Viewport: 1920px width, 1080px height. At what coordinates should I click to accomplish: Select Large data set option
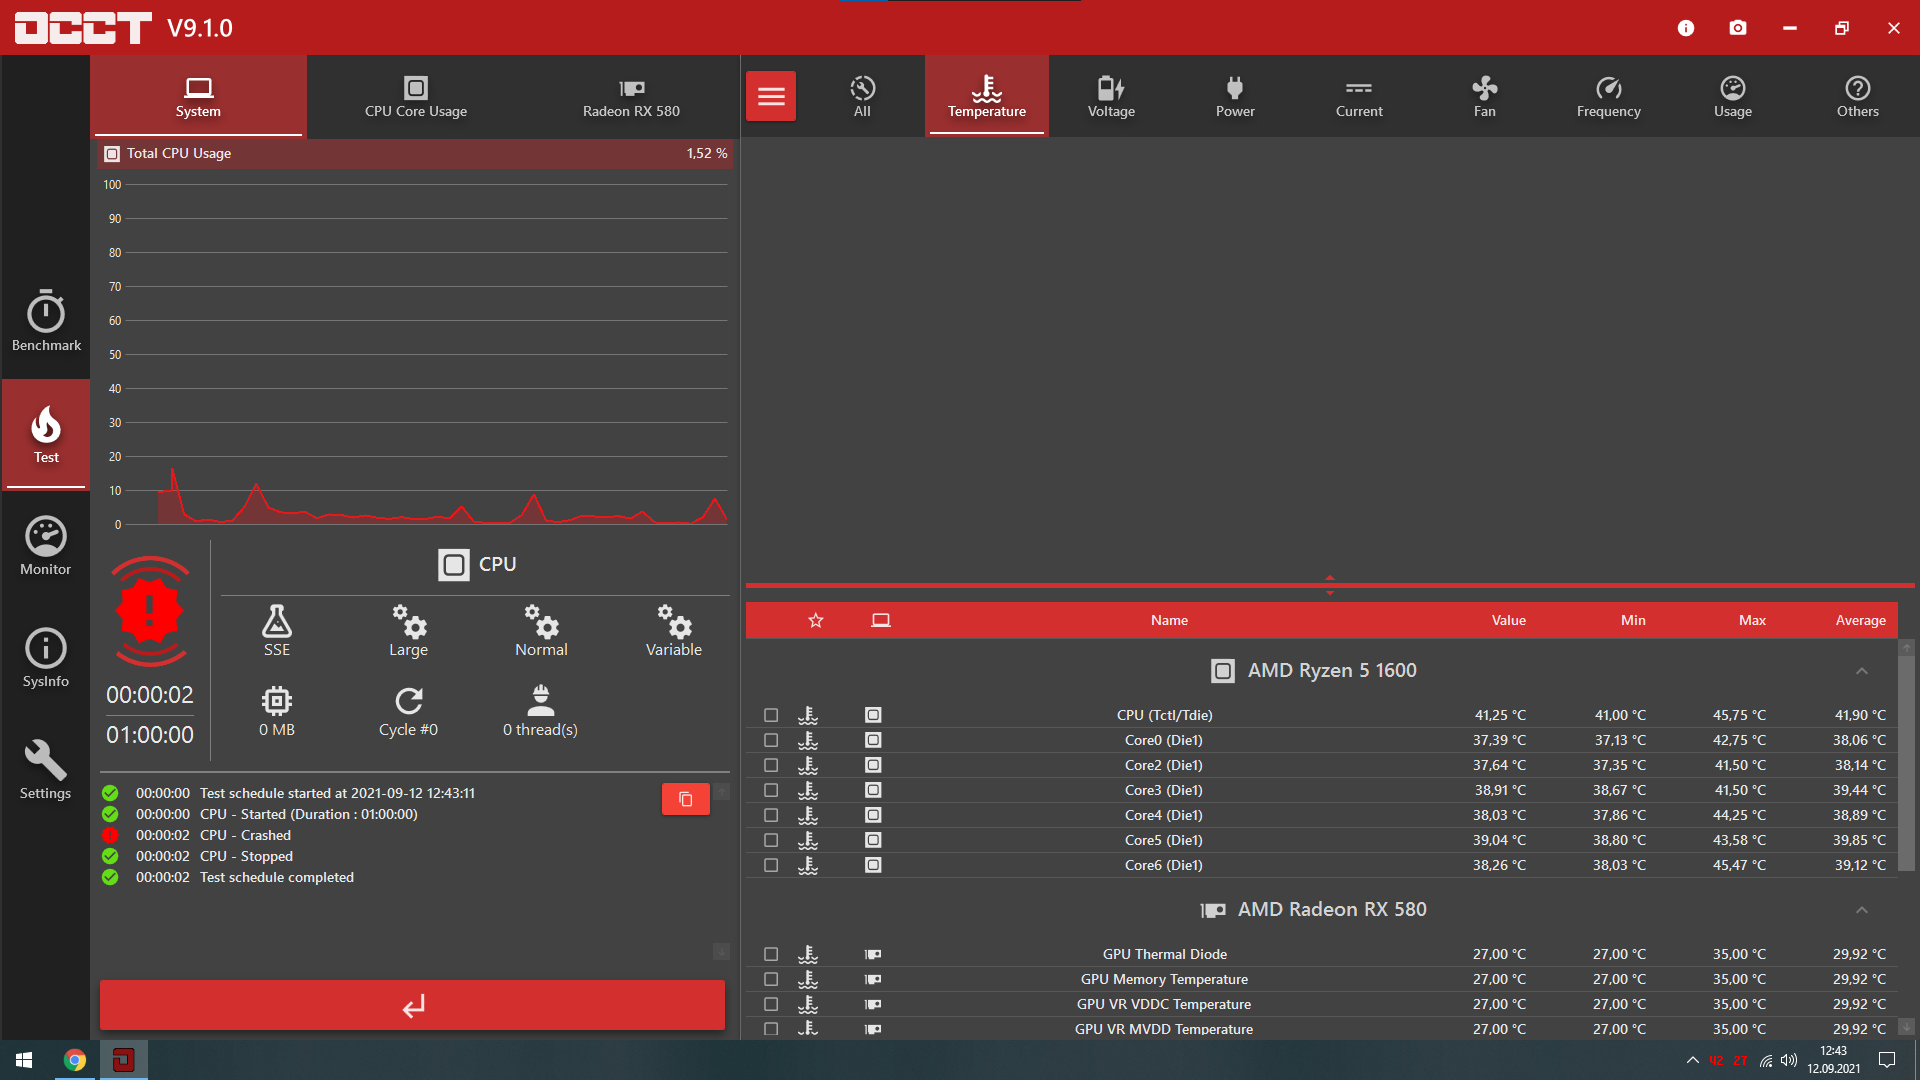pos(408,630)
